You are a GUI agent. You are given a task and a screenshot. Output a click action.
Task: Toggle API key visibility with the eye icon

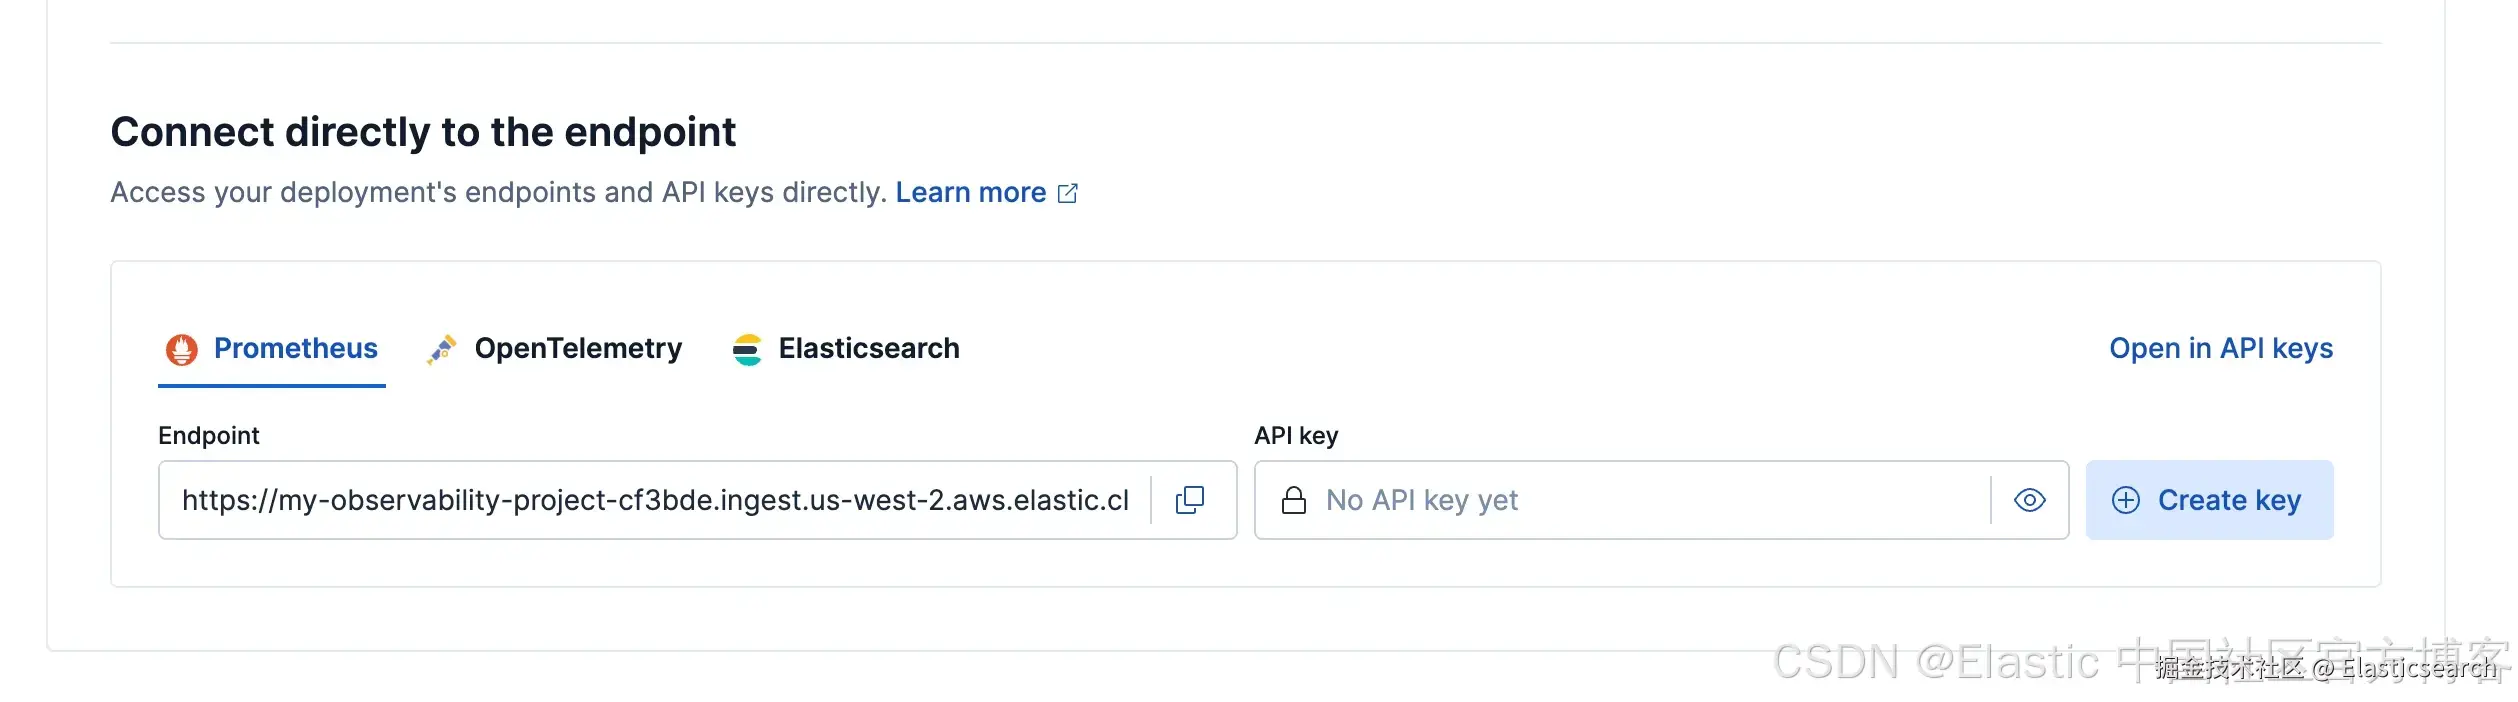(x=2029, y=500)
